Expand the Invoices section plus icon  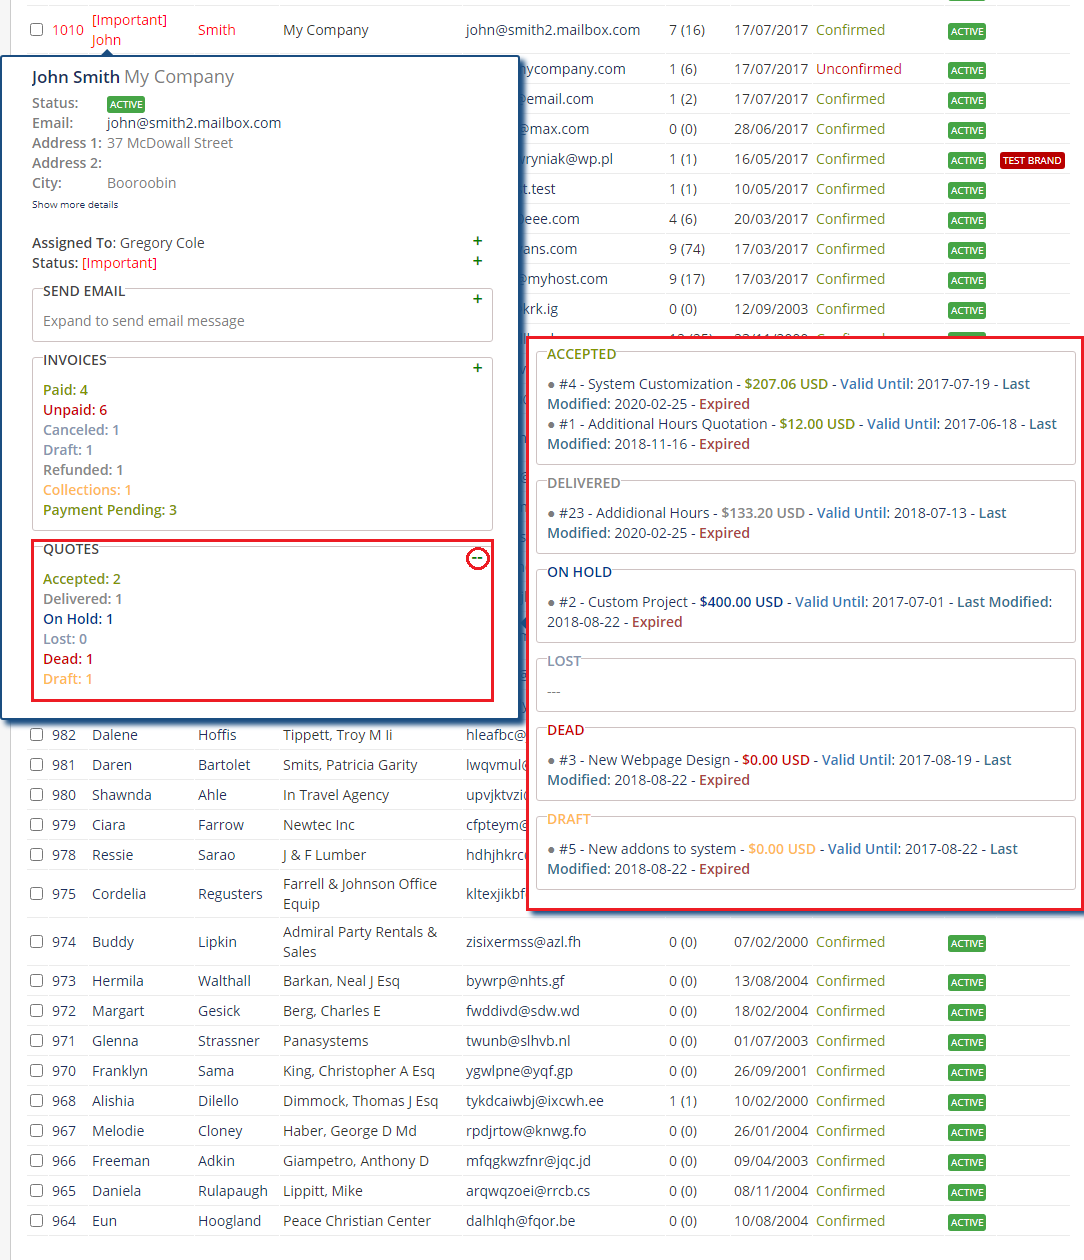click(477, 368)
